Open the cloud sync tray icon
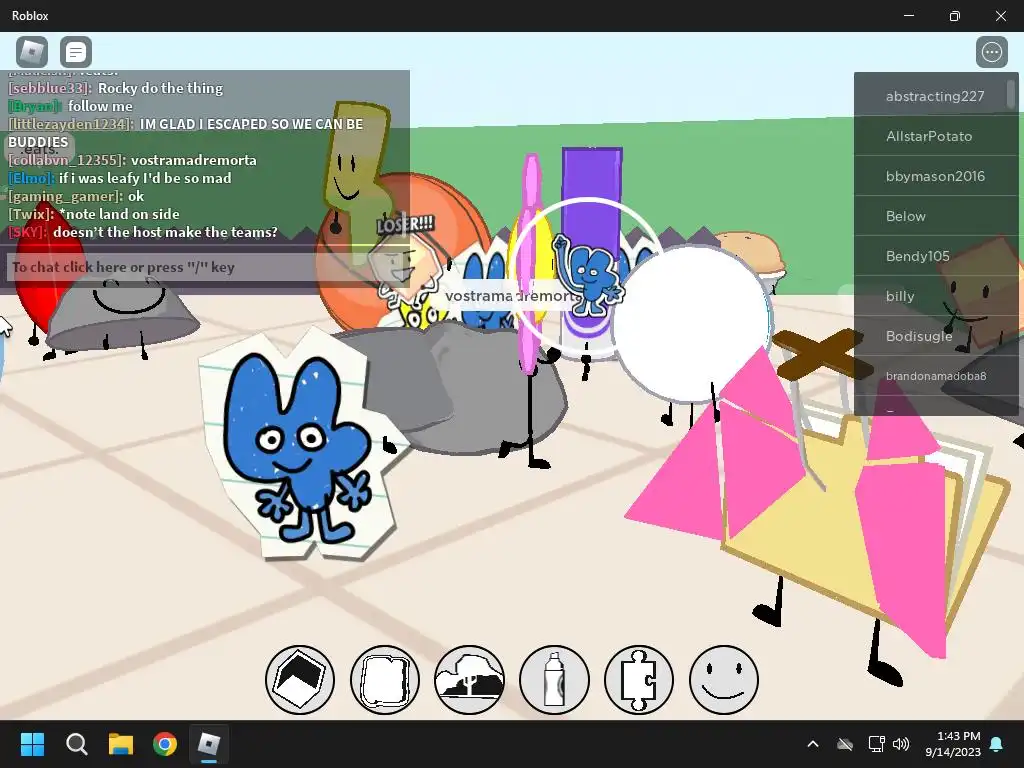This screenshot has height=768, width=1024. click(845, 744)
